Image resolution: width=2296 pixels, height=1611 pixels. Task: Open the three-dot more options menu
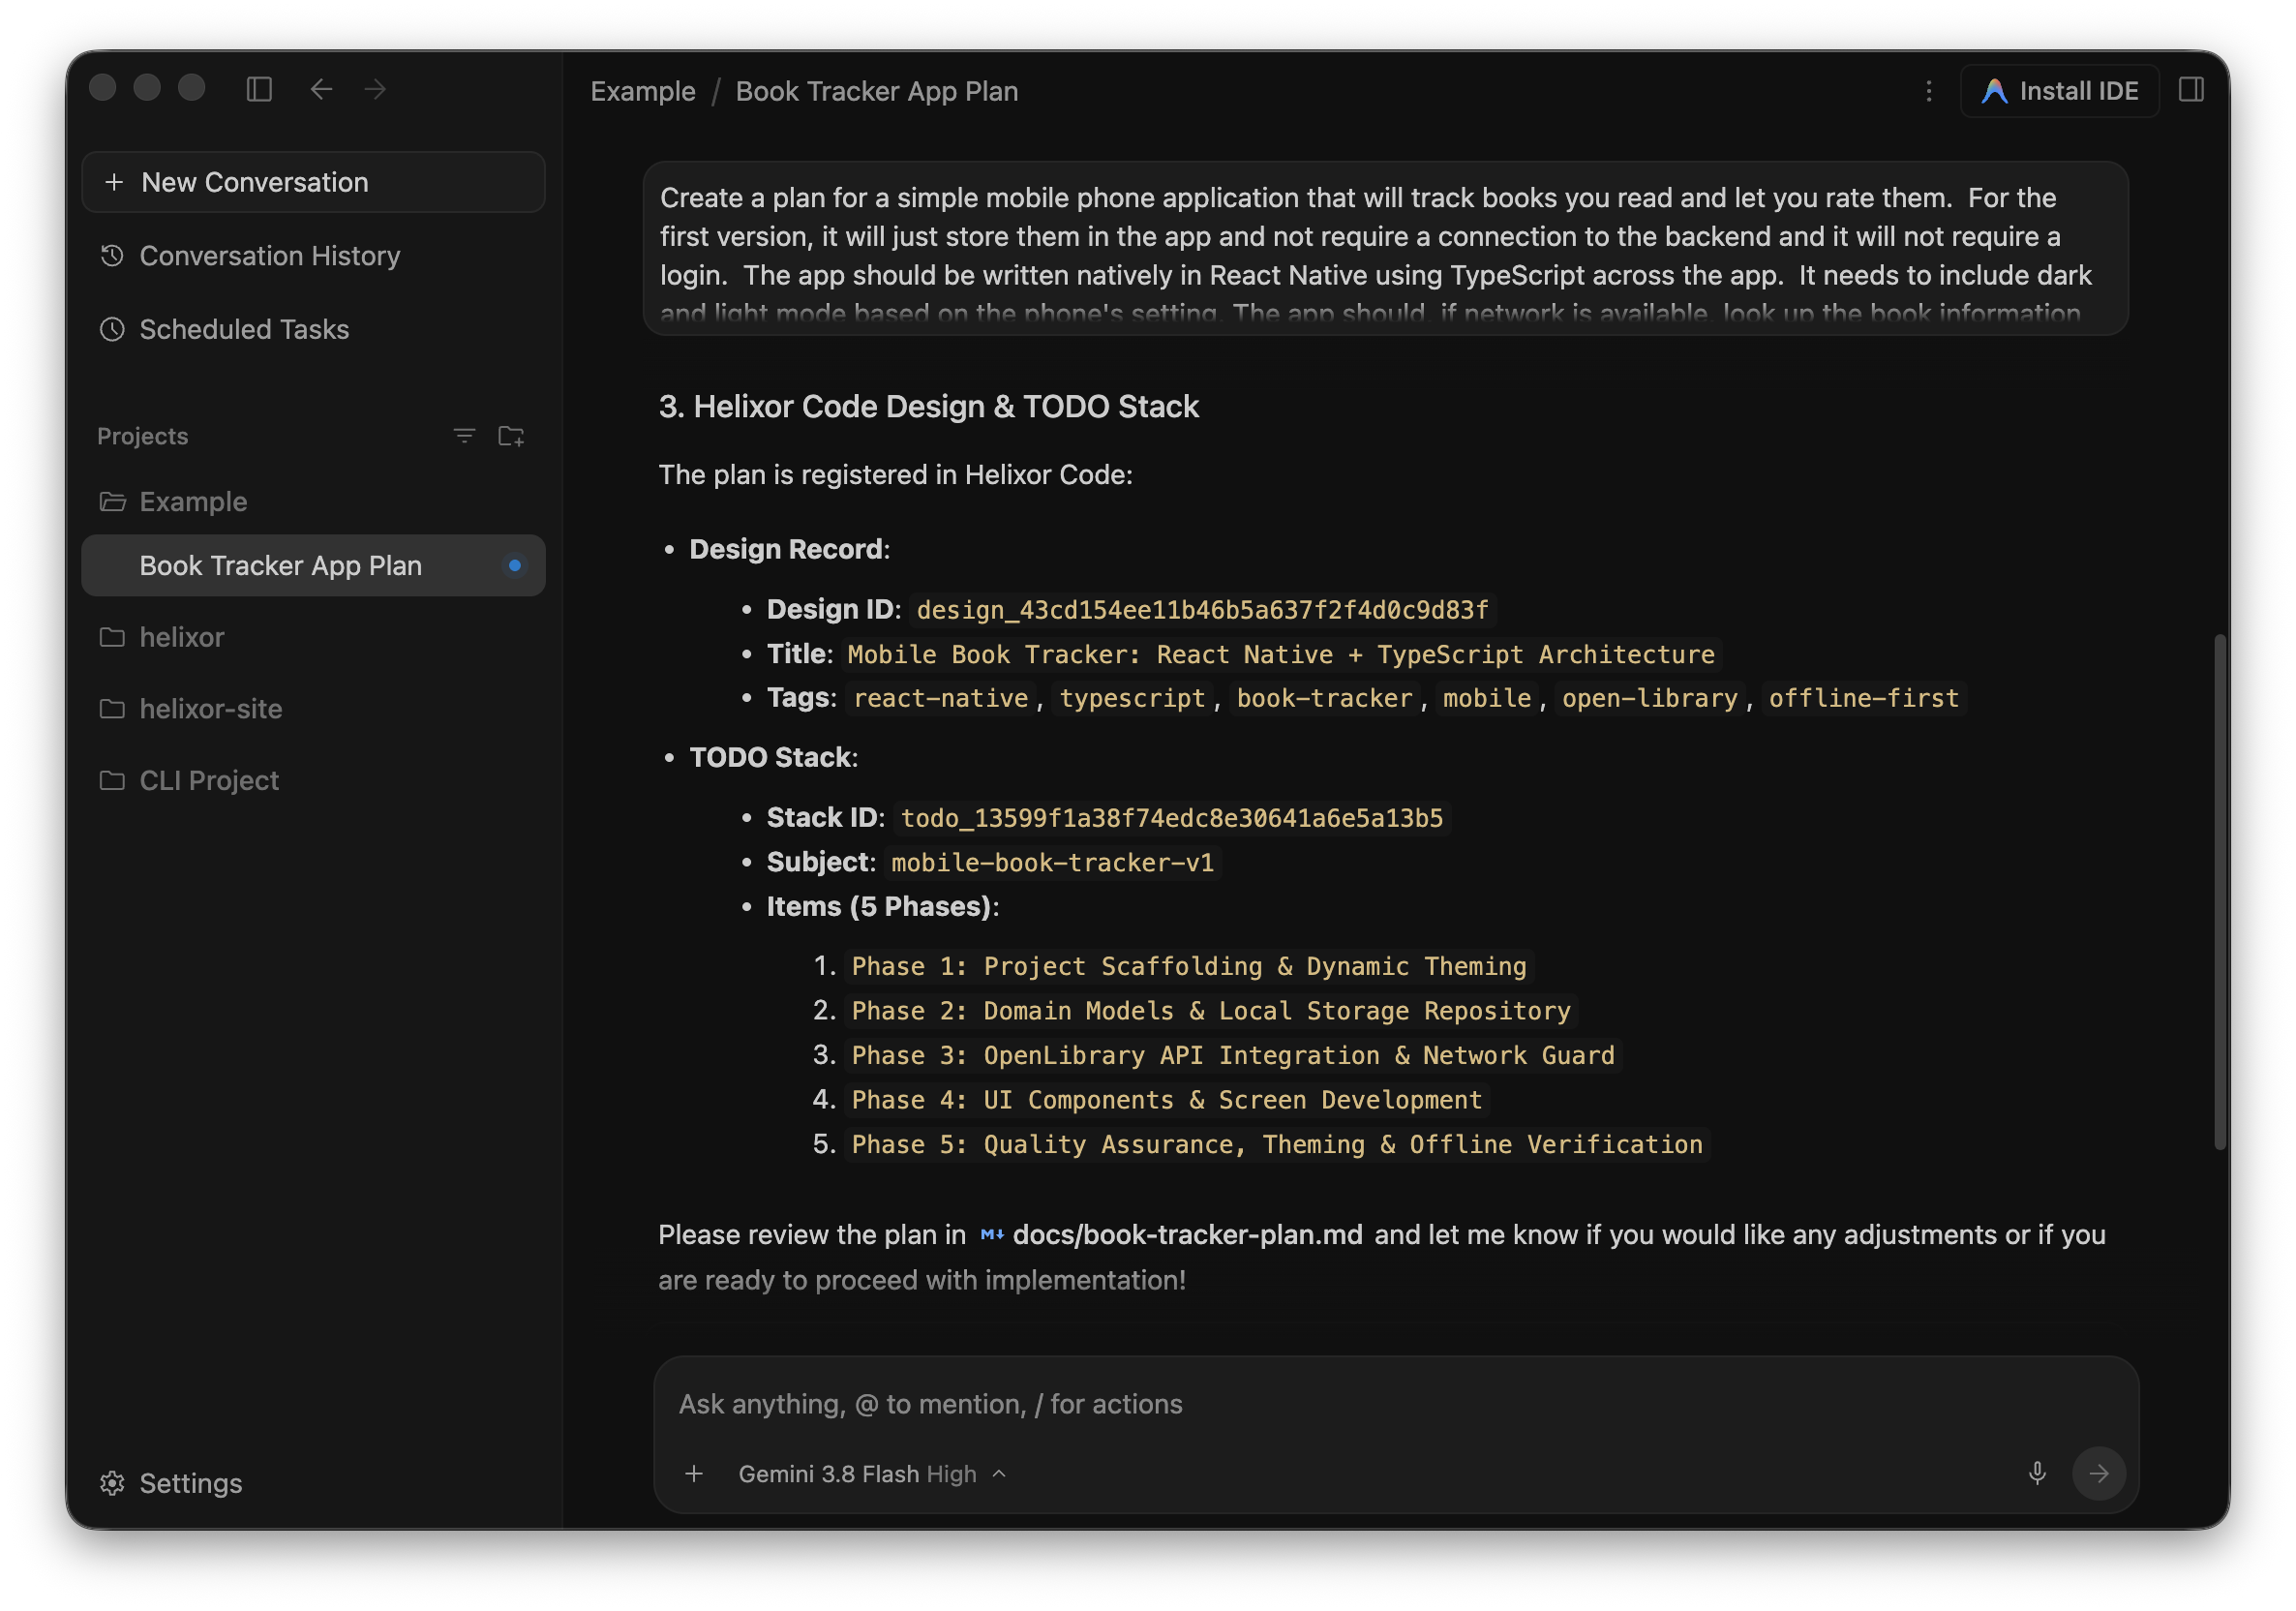click(x=1928, y=91)
